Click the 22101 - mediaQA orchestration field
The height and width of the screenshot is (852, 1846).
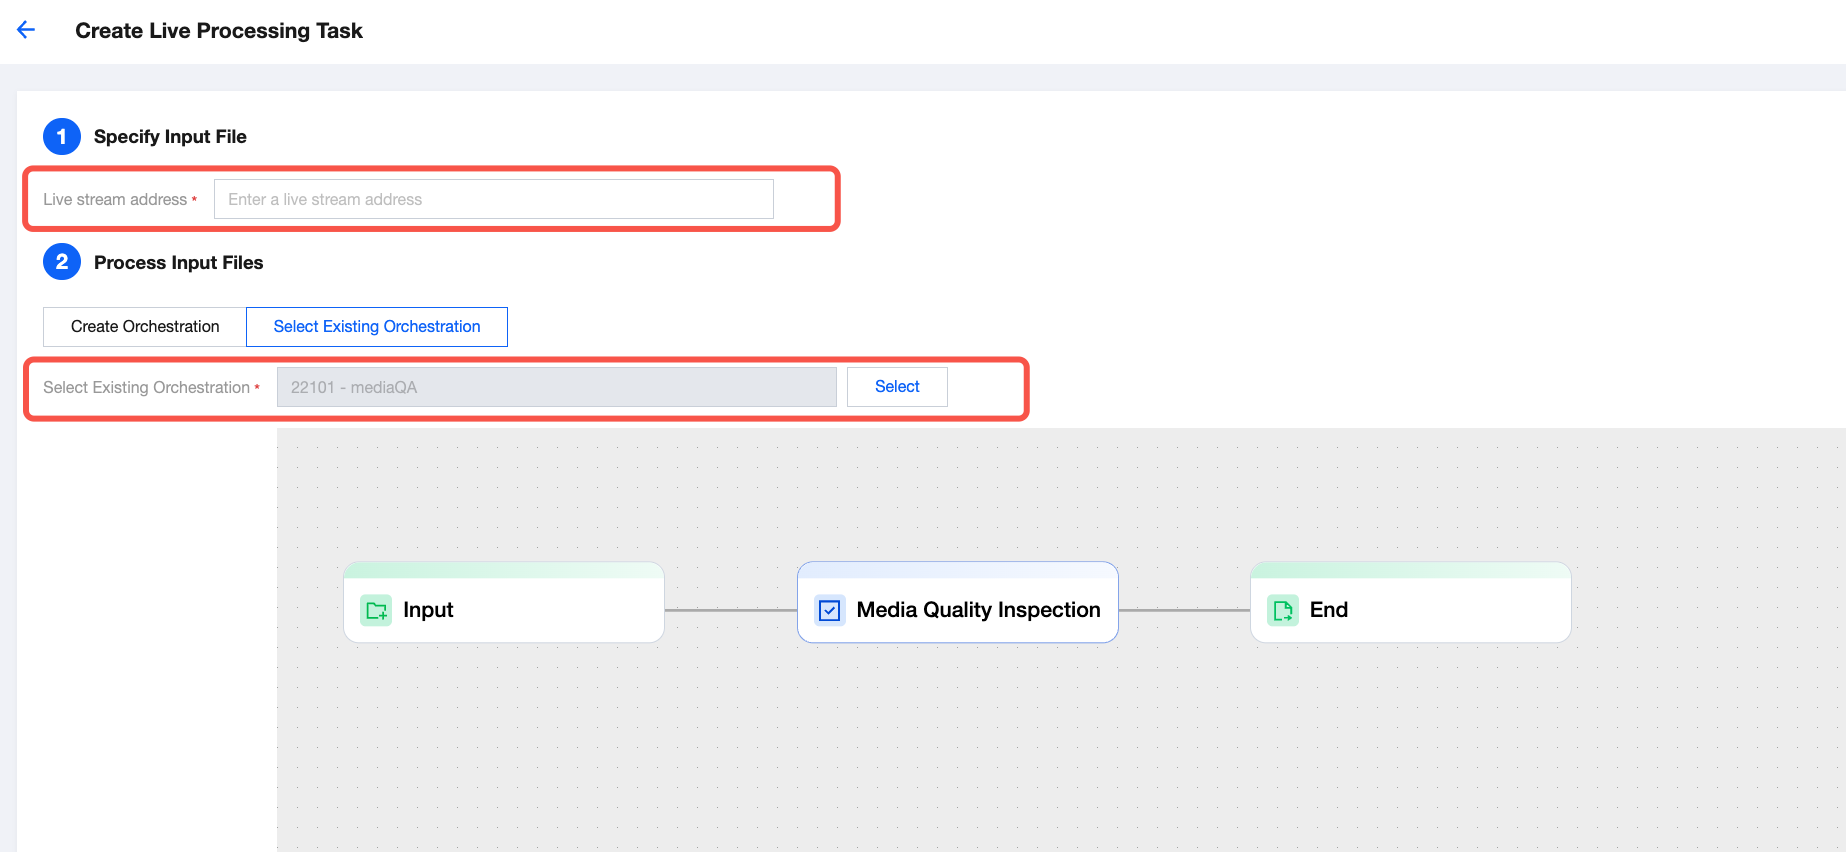pyautogui.click(x=556, y=387)
